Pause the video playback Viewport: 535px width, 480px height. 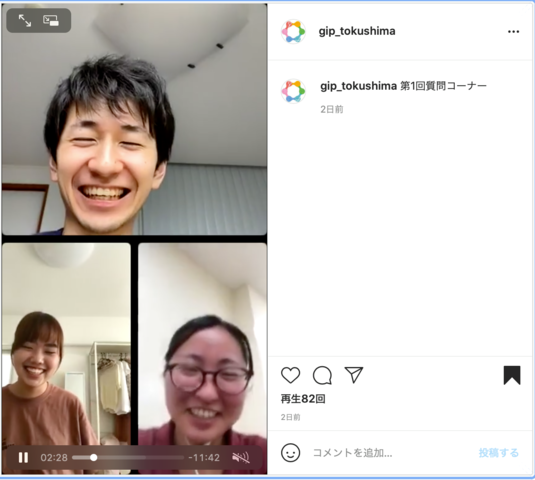tap(23, 457)
